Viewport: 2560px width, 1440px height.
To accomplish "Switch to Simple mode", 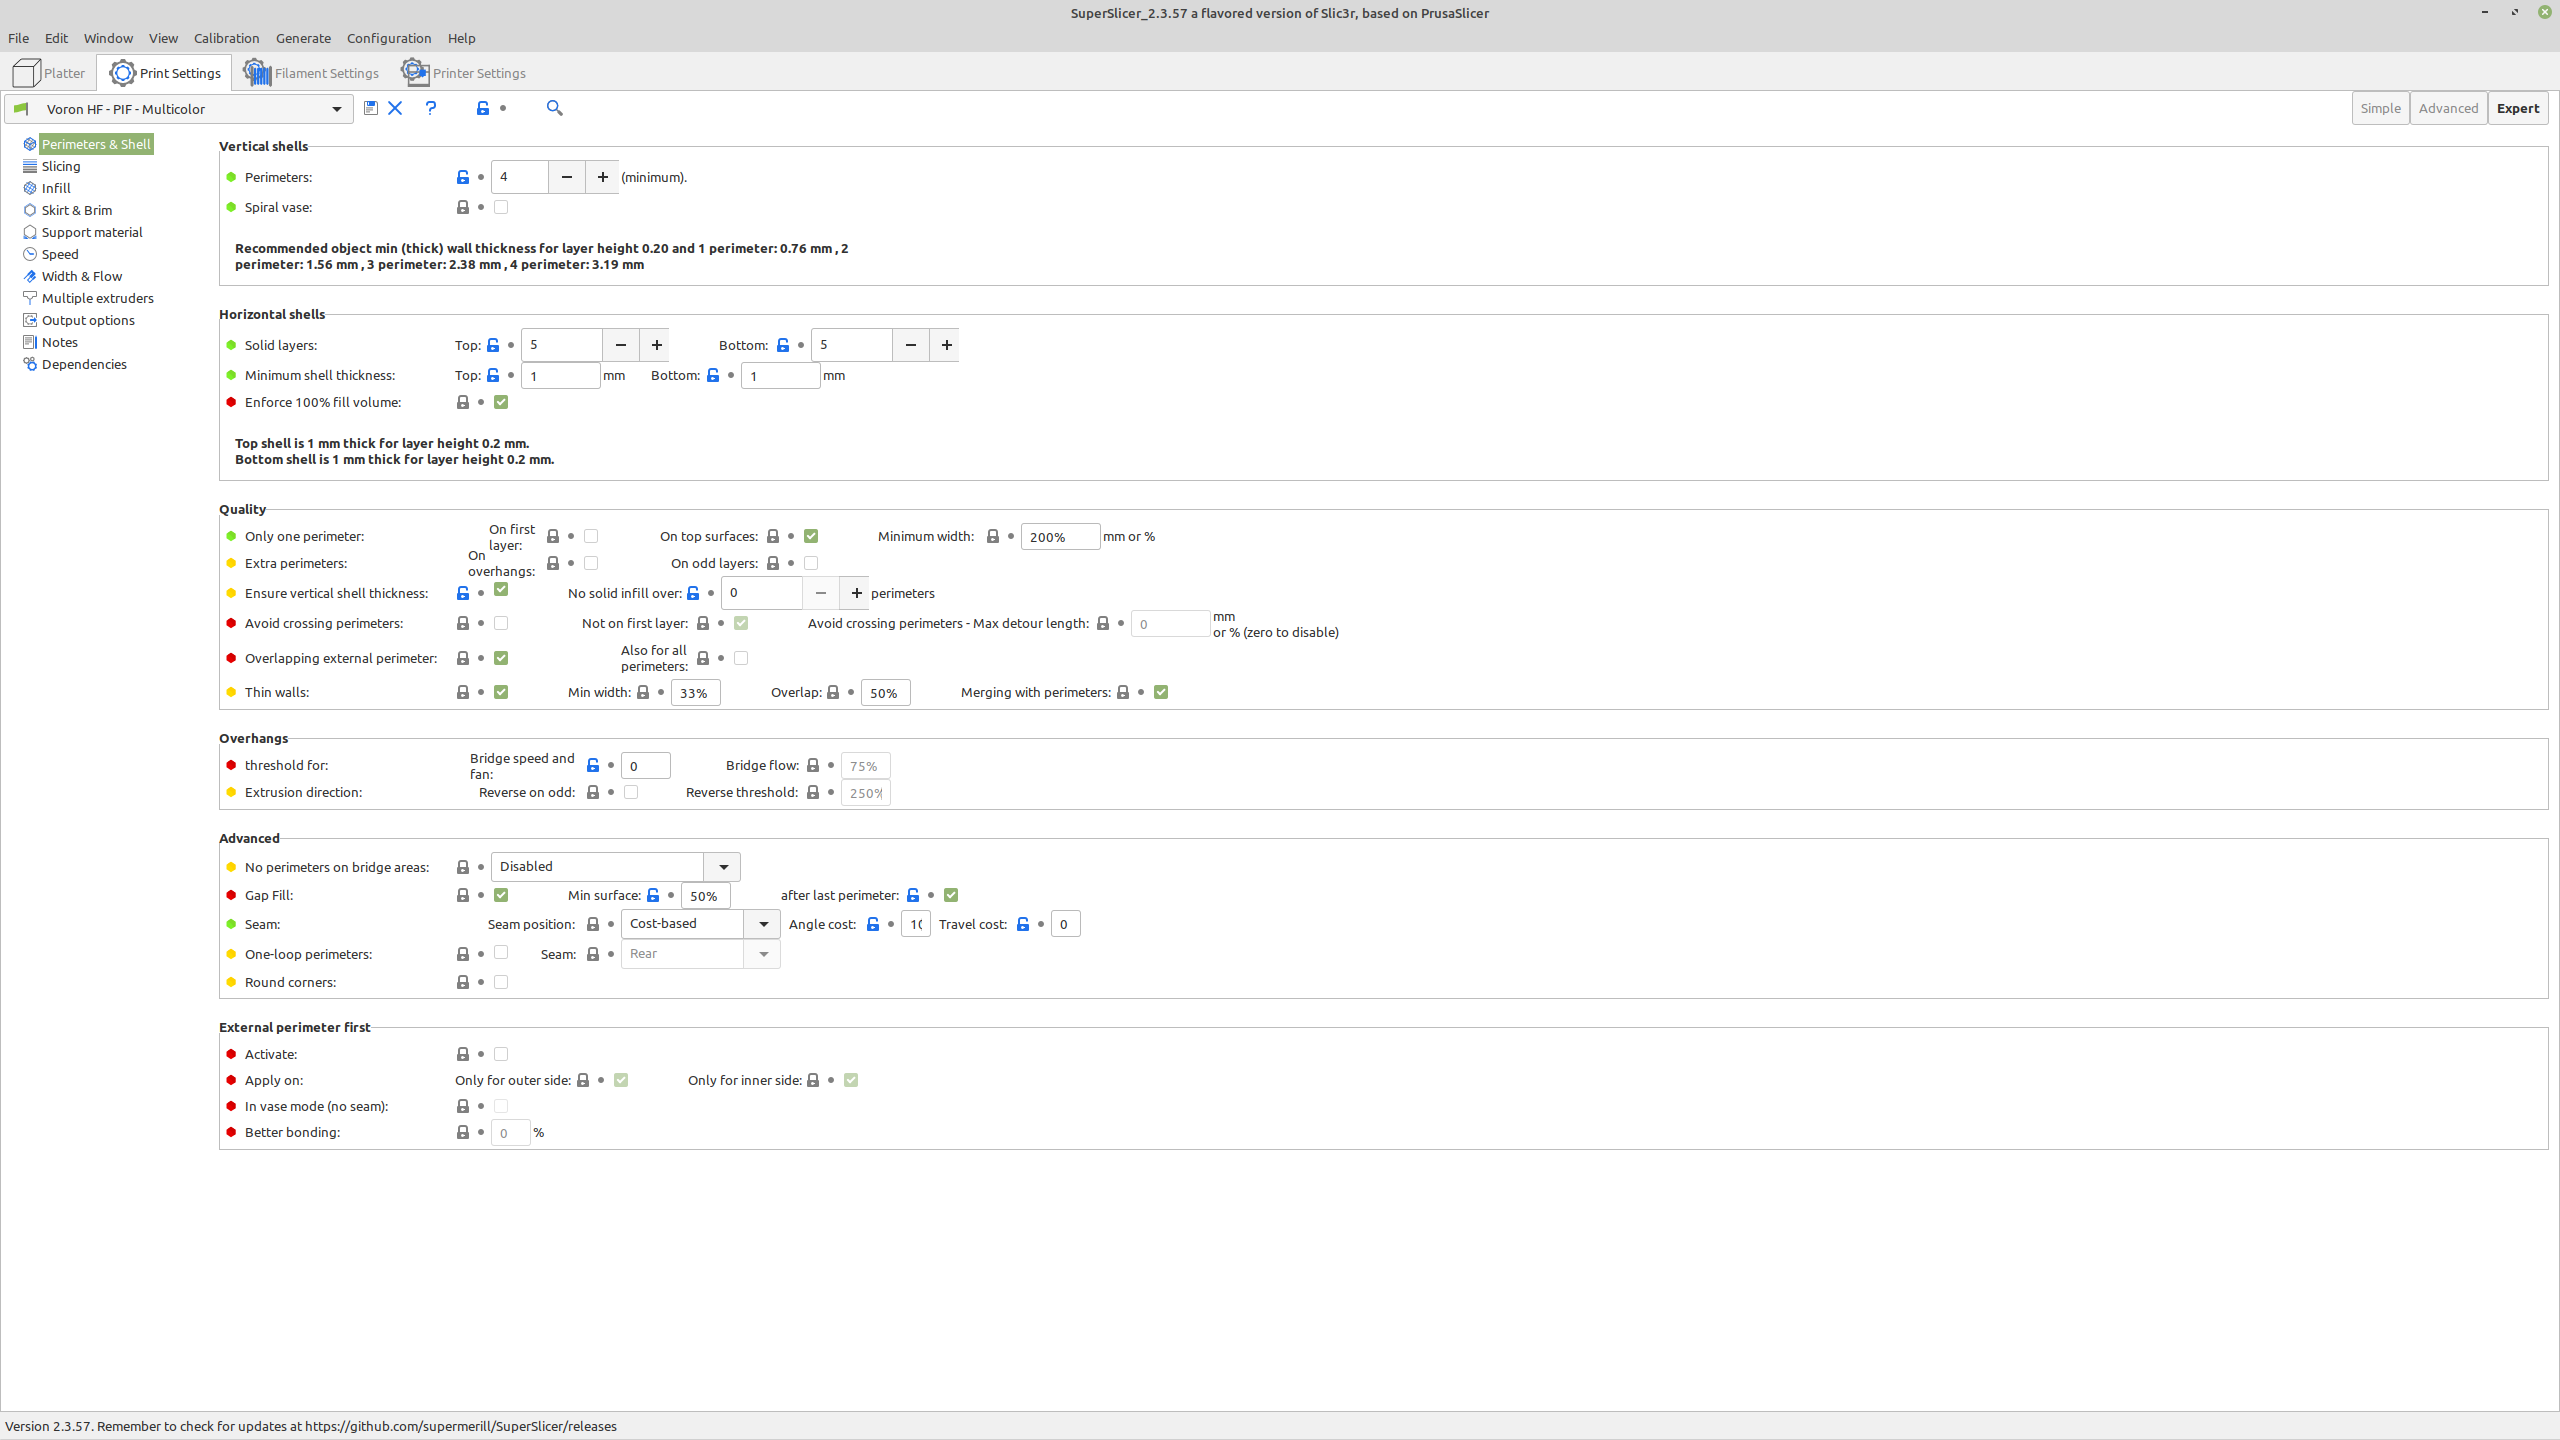I will 2380,108.
